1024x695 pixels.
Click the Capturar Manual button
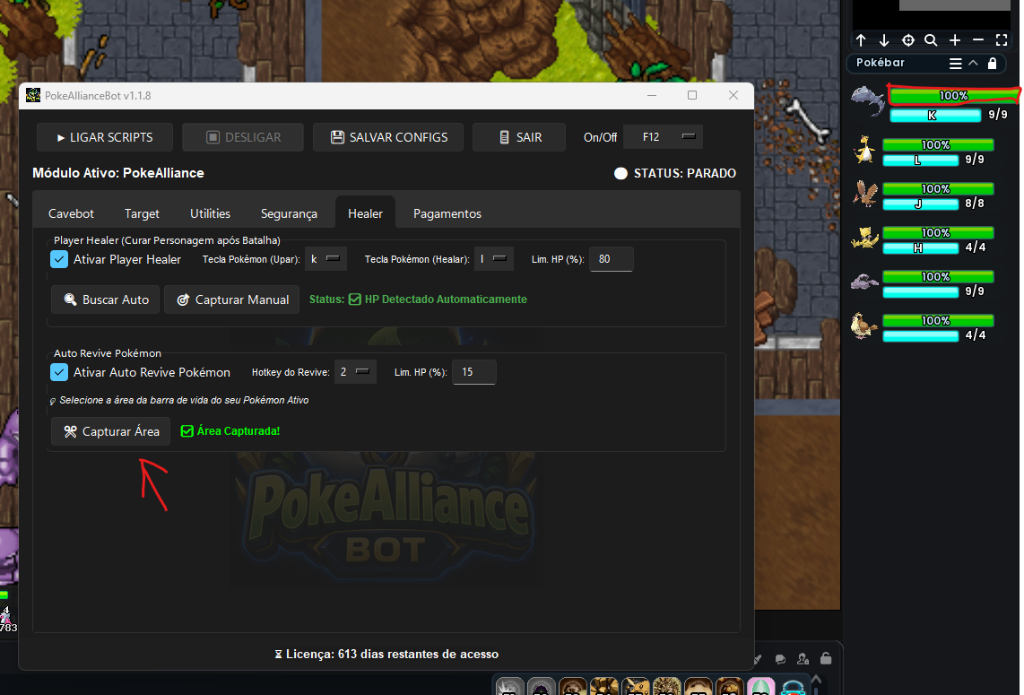(232, 300)
